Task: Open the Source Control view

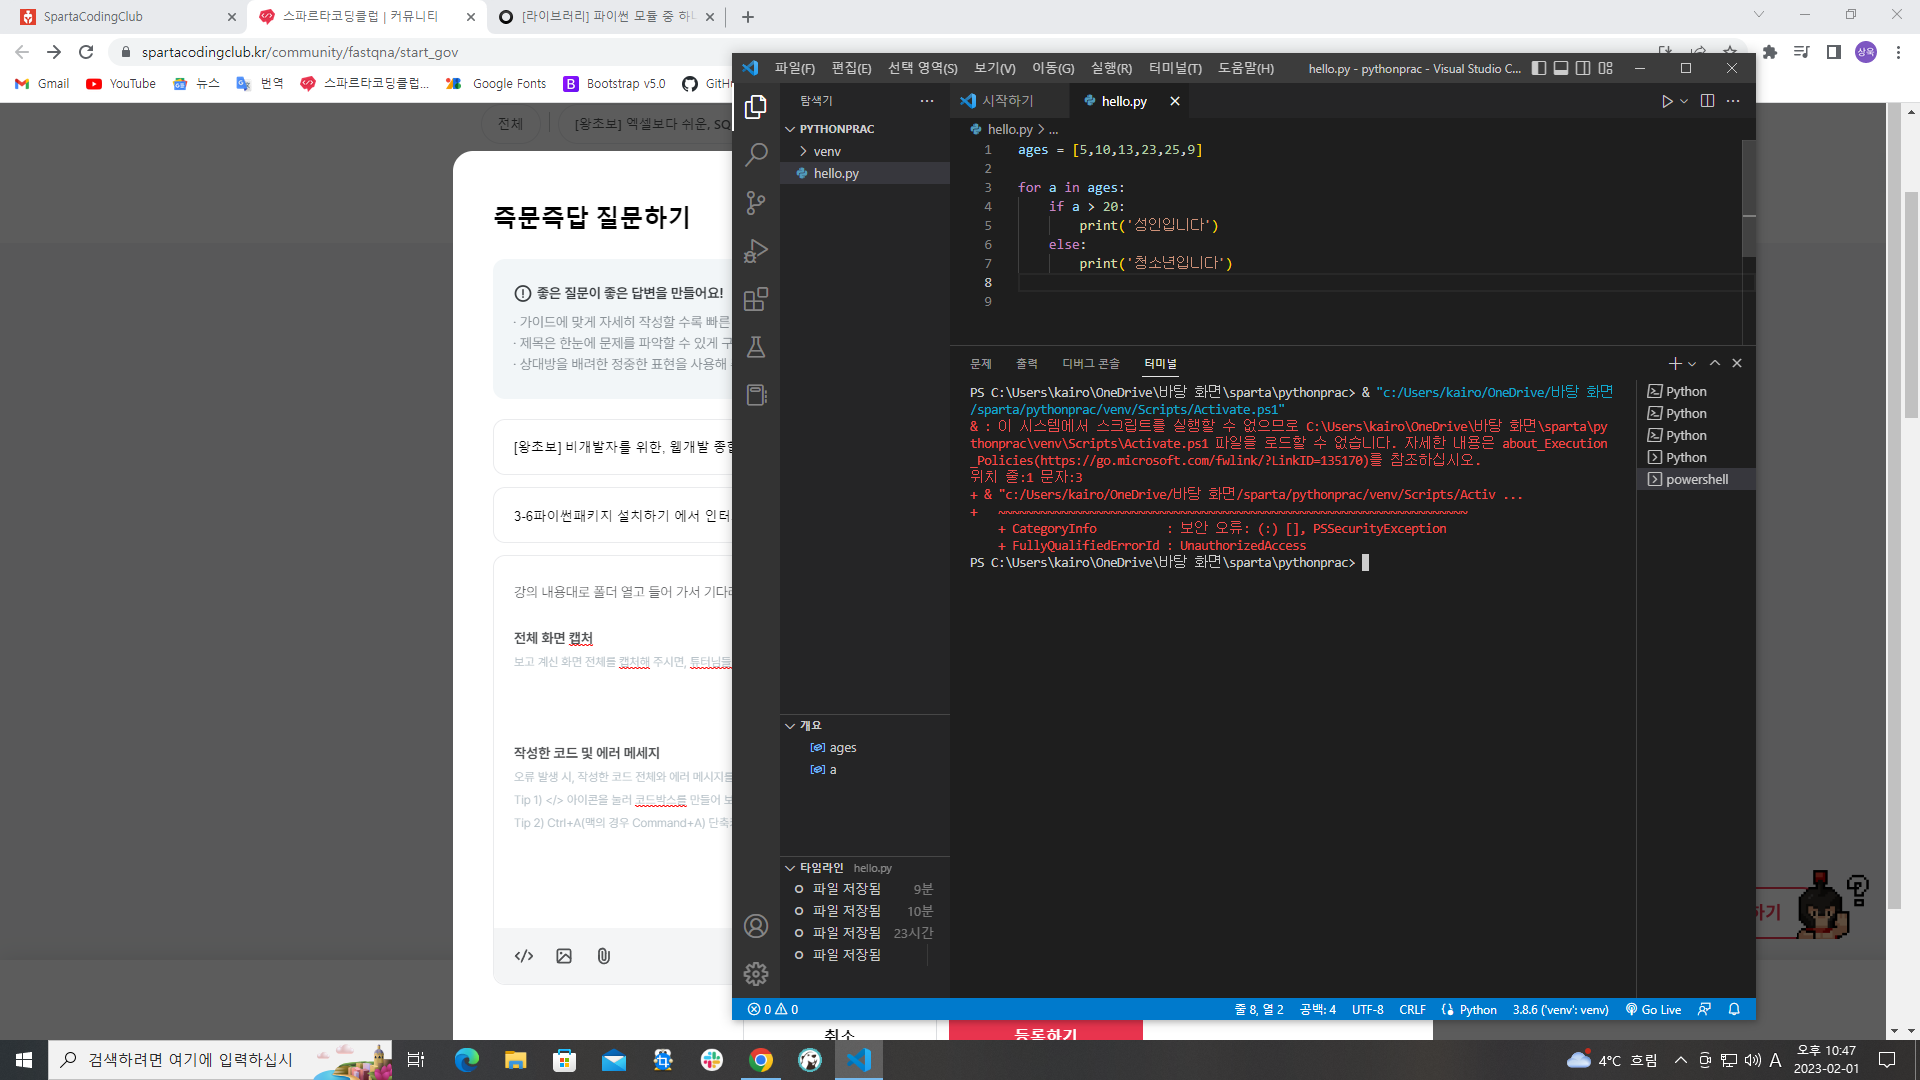Action: 756,203
